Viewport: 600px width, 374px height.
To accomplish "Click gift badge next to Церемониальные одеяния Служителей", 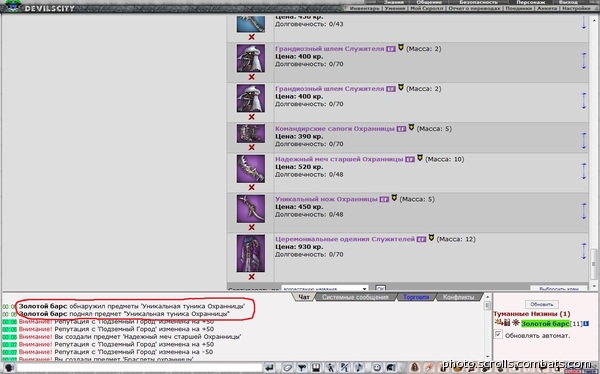I will coord(421,239).
